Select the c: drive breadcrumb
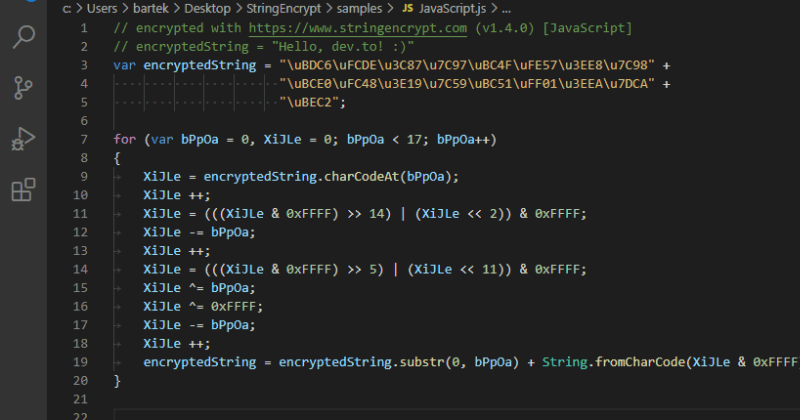This screenshot has width=800, height=420. (x=69, y=7)
